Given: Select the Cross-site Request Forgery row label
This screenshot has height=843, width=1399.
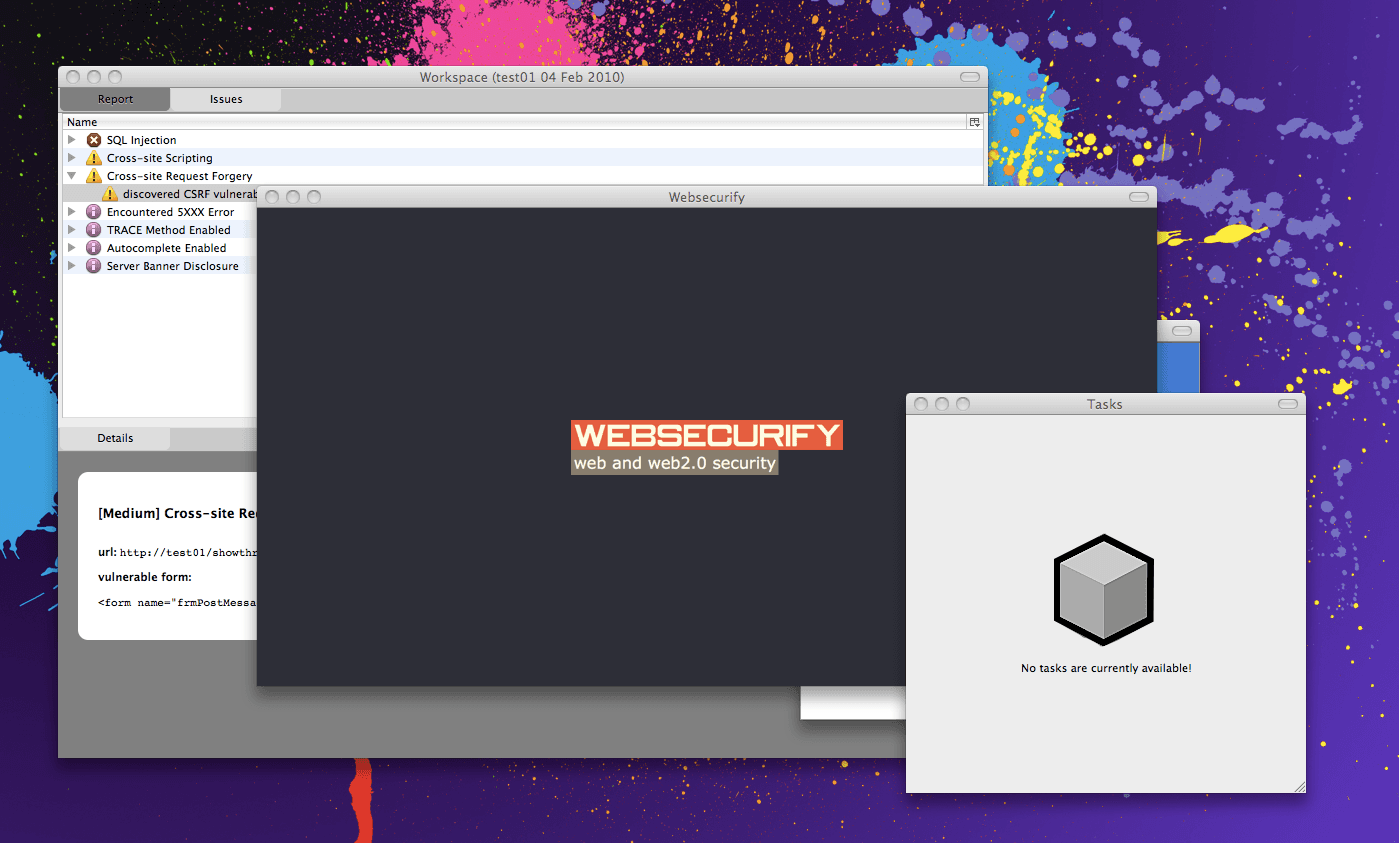Looking at the screenshot, I should 180,176.
